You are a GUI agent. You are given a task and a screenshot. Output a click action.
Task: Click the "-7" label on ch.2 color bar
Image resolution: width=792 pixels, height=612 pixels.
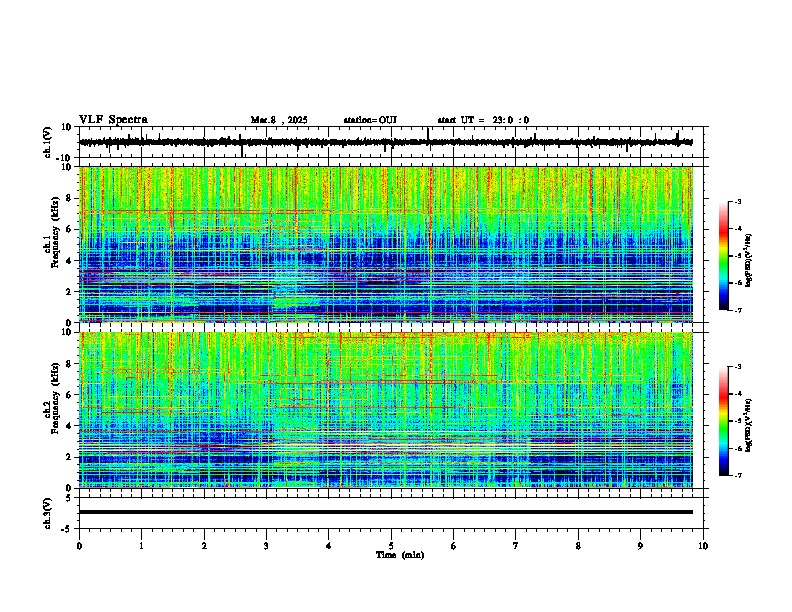[x=738, y=475]
